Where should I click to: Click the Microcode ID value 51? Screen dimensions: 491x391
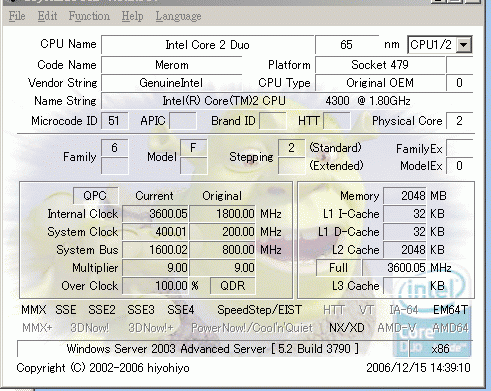click(x=114, y=121)
